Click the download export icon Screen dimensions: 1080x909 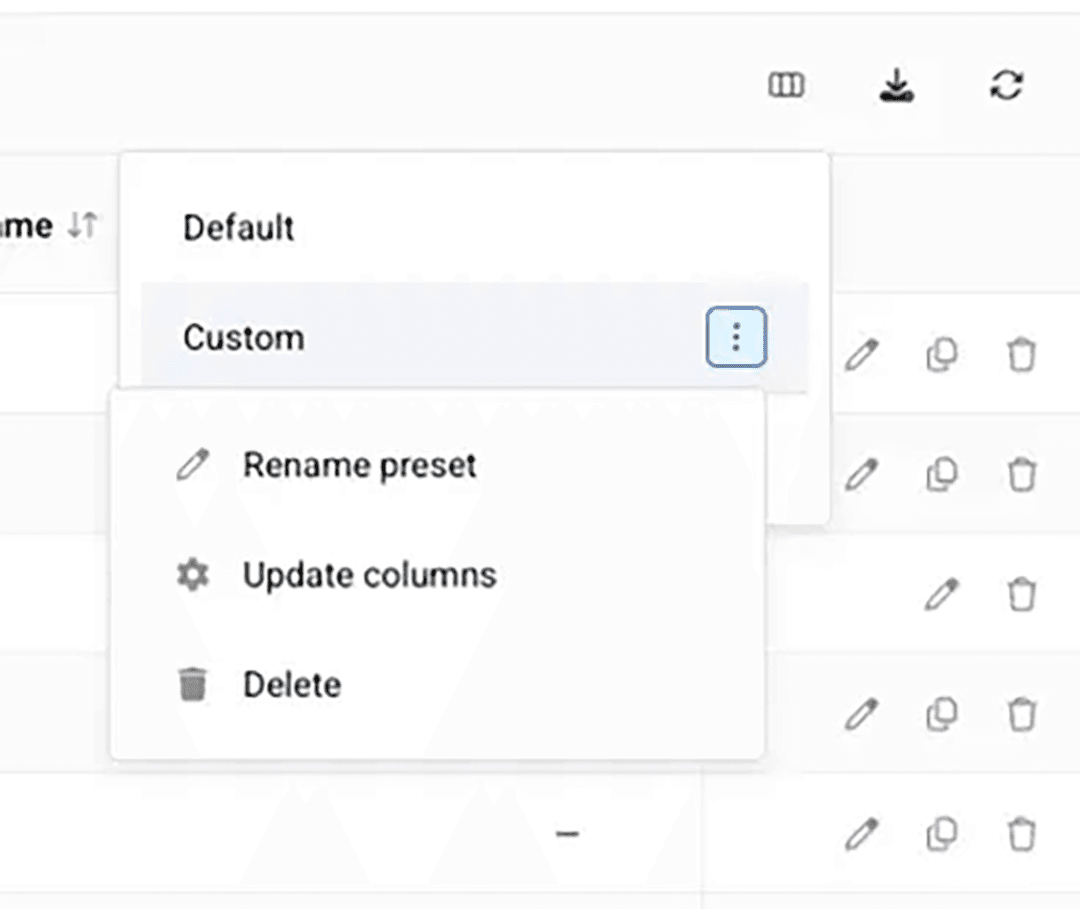point(896,85)
